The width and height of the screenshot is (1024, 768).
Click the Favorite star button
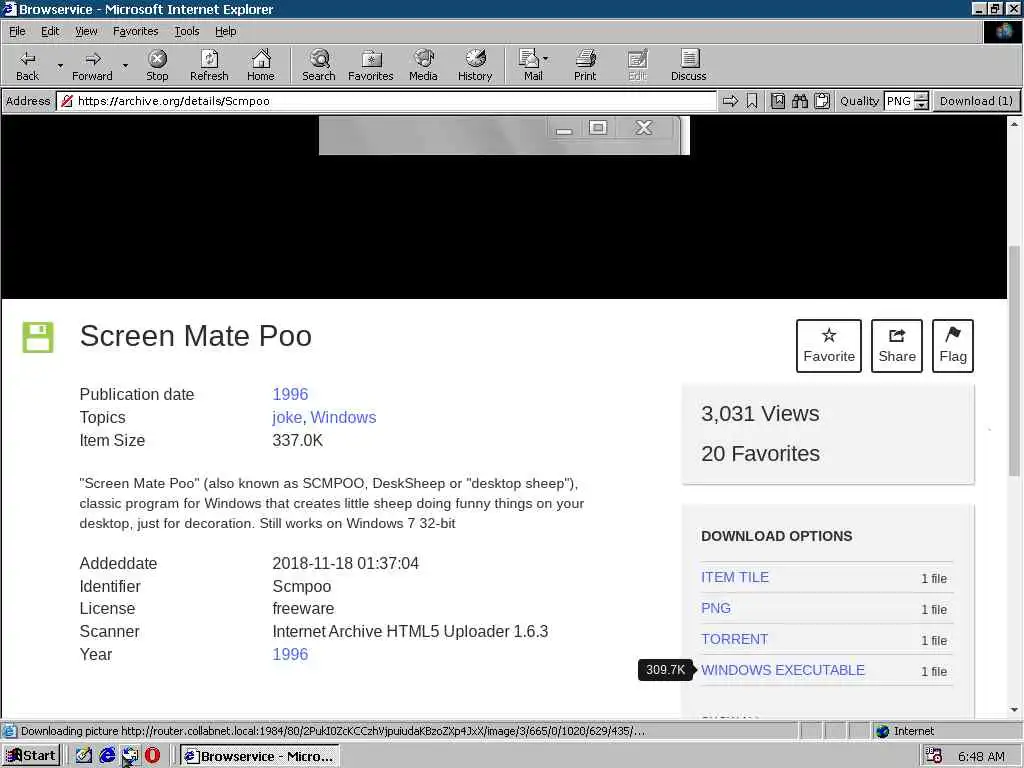(x=829, y=345)
